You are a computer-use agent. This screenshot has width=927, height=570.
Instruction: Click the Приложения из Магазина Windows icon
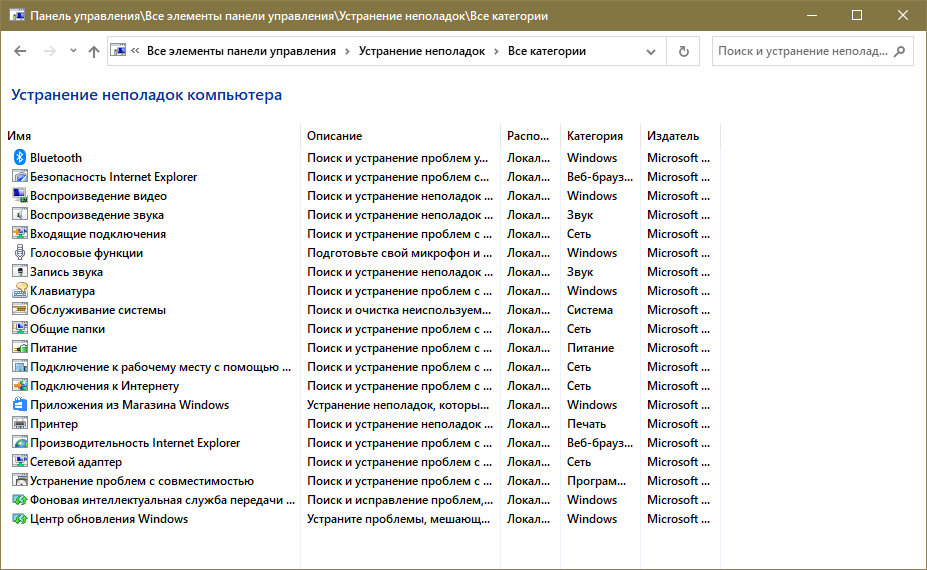click(x=19, y=405)
